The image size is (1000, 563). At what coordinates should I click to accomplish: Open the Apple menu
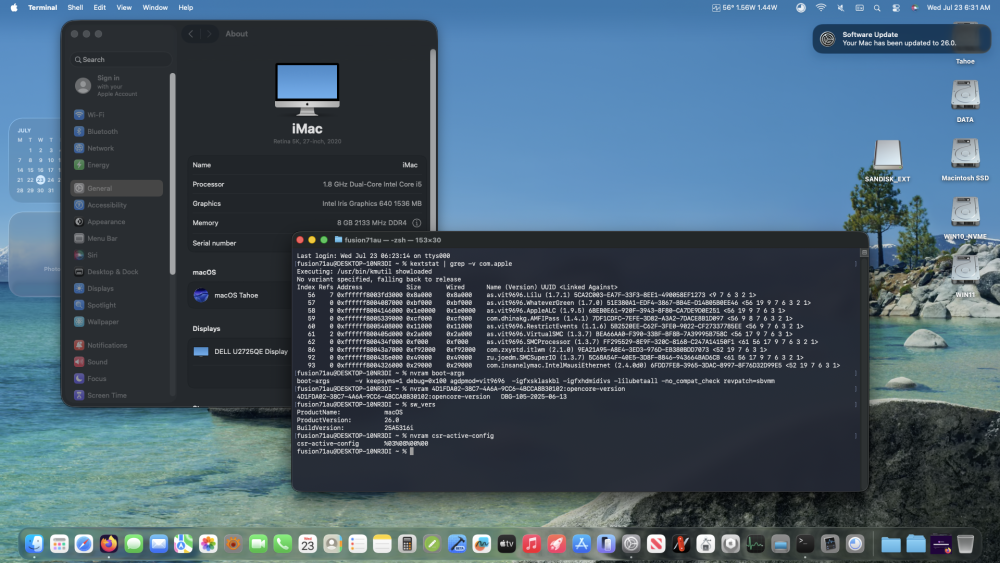pos(14,8)
